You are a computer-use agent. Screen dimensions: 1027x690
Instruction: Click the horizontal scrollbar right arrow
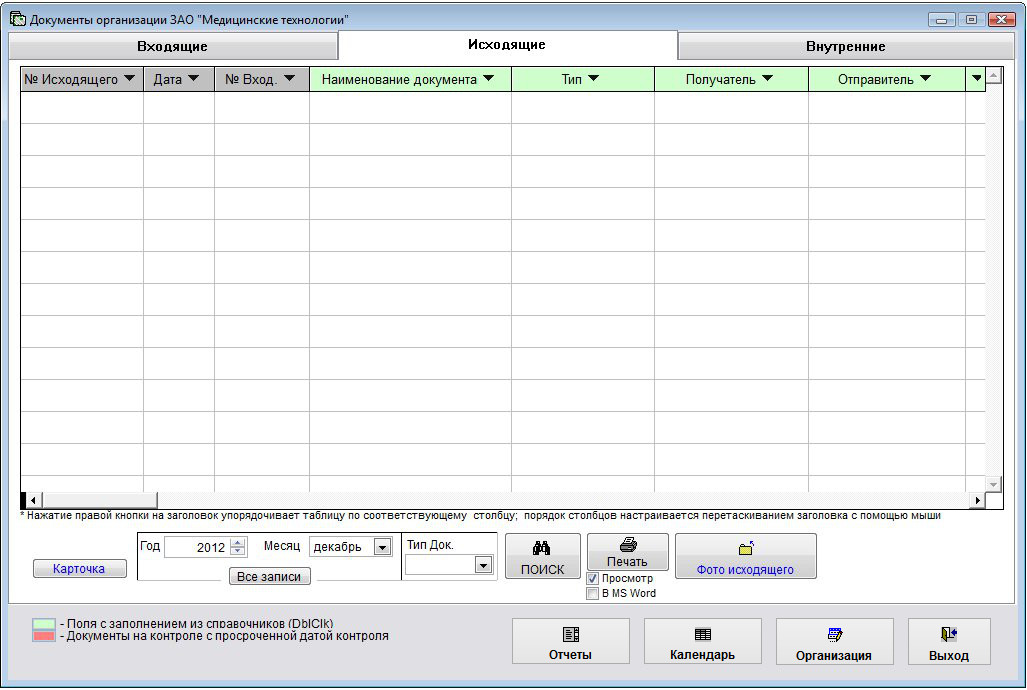(x=977, y=500)
